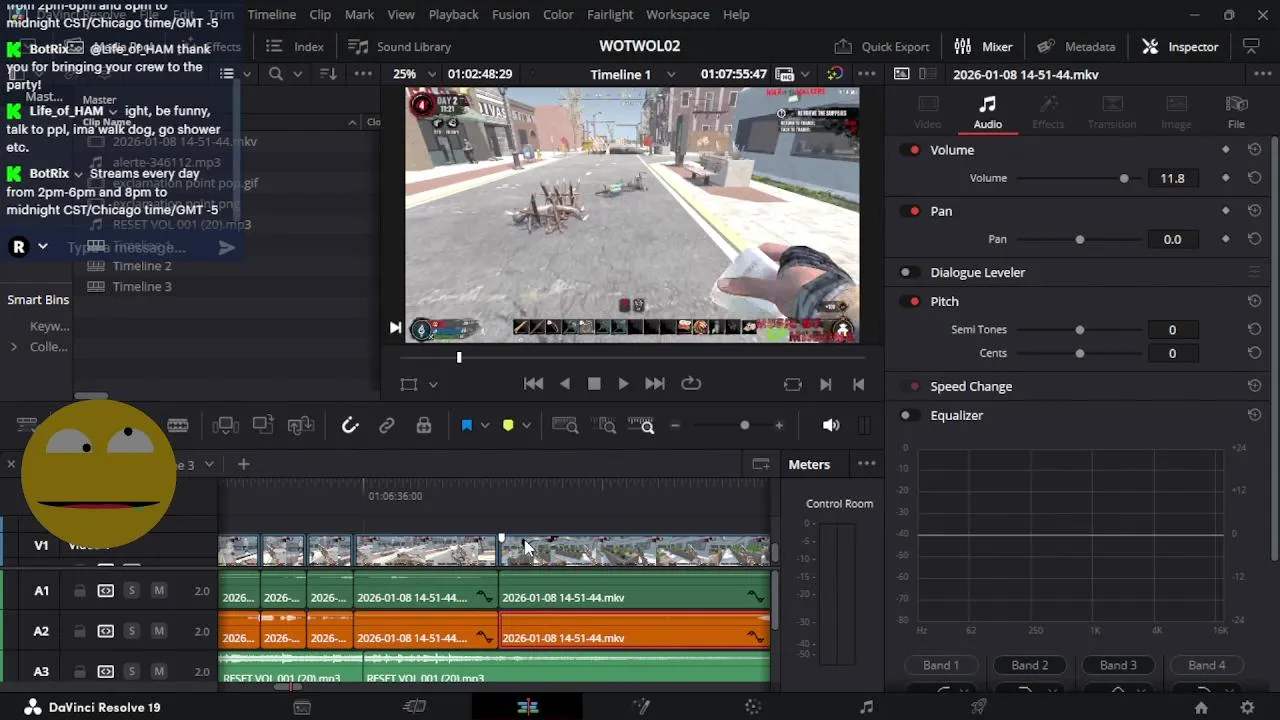Jump to the next clip
Screen dimensions: 1280x720
(655, 384)
